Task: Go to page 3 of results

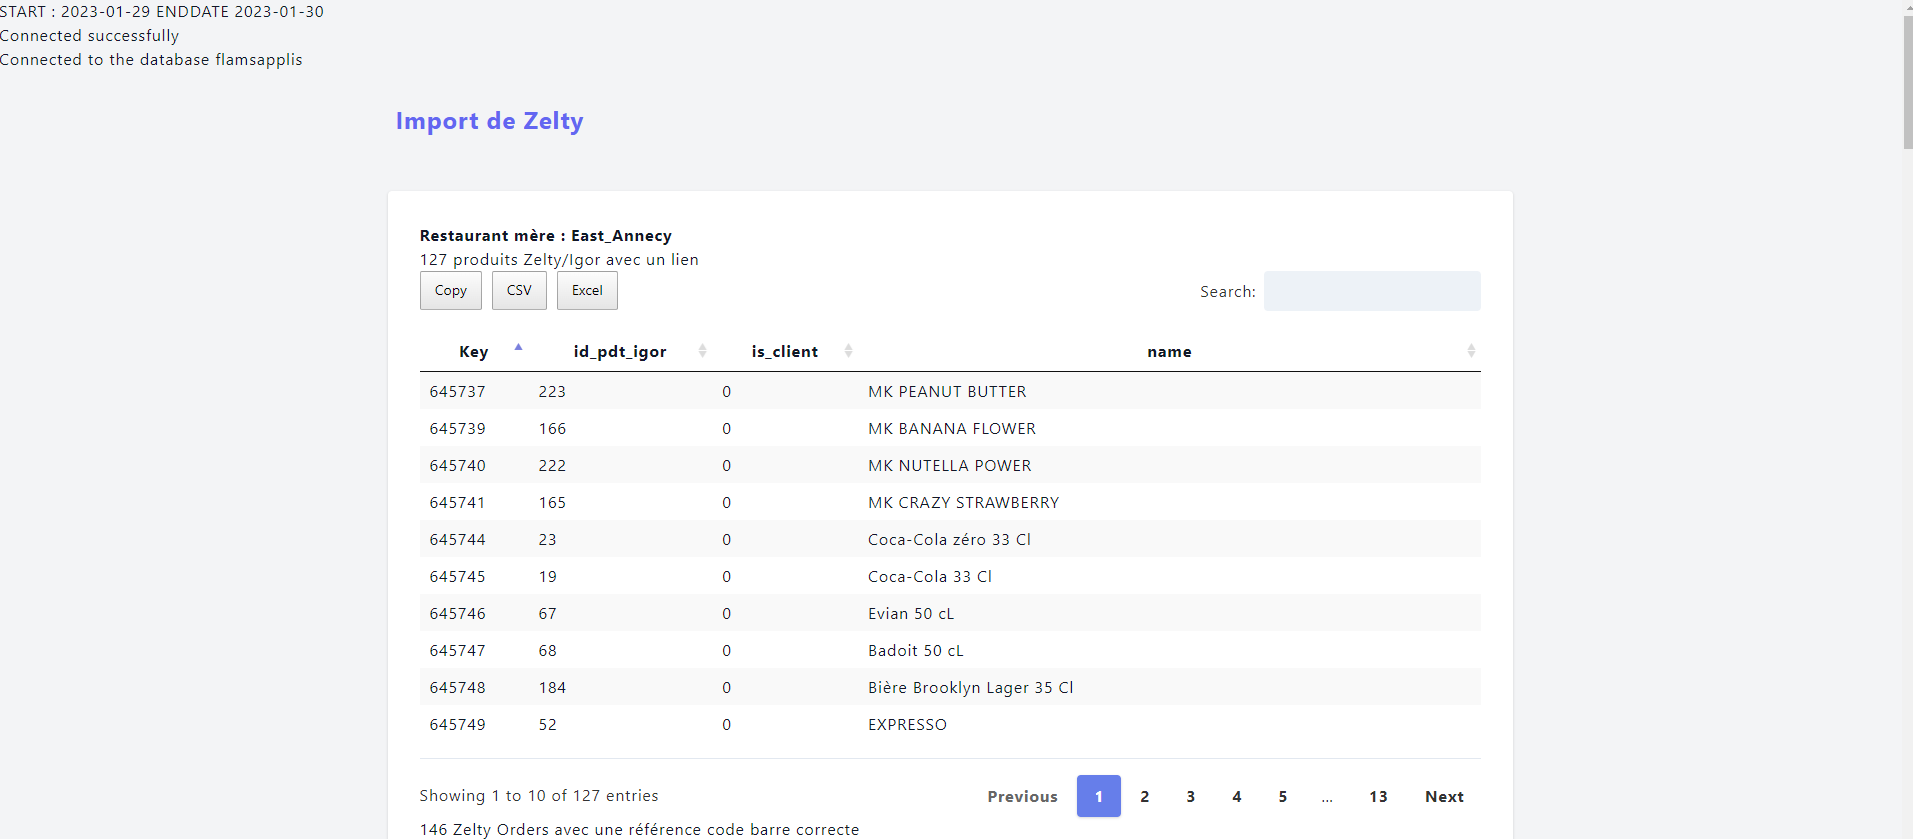Action: click(1190, 797)
